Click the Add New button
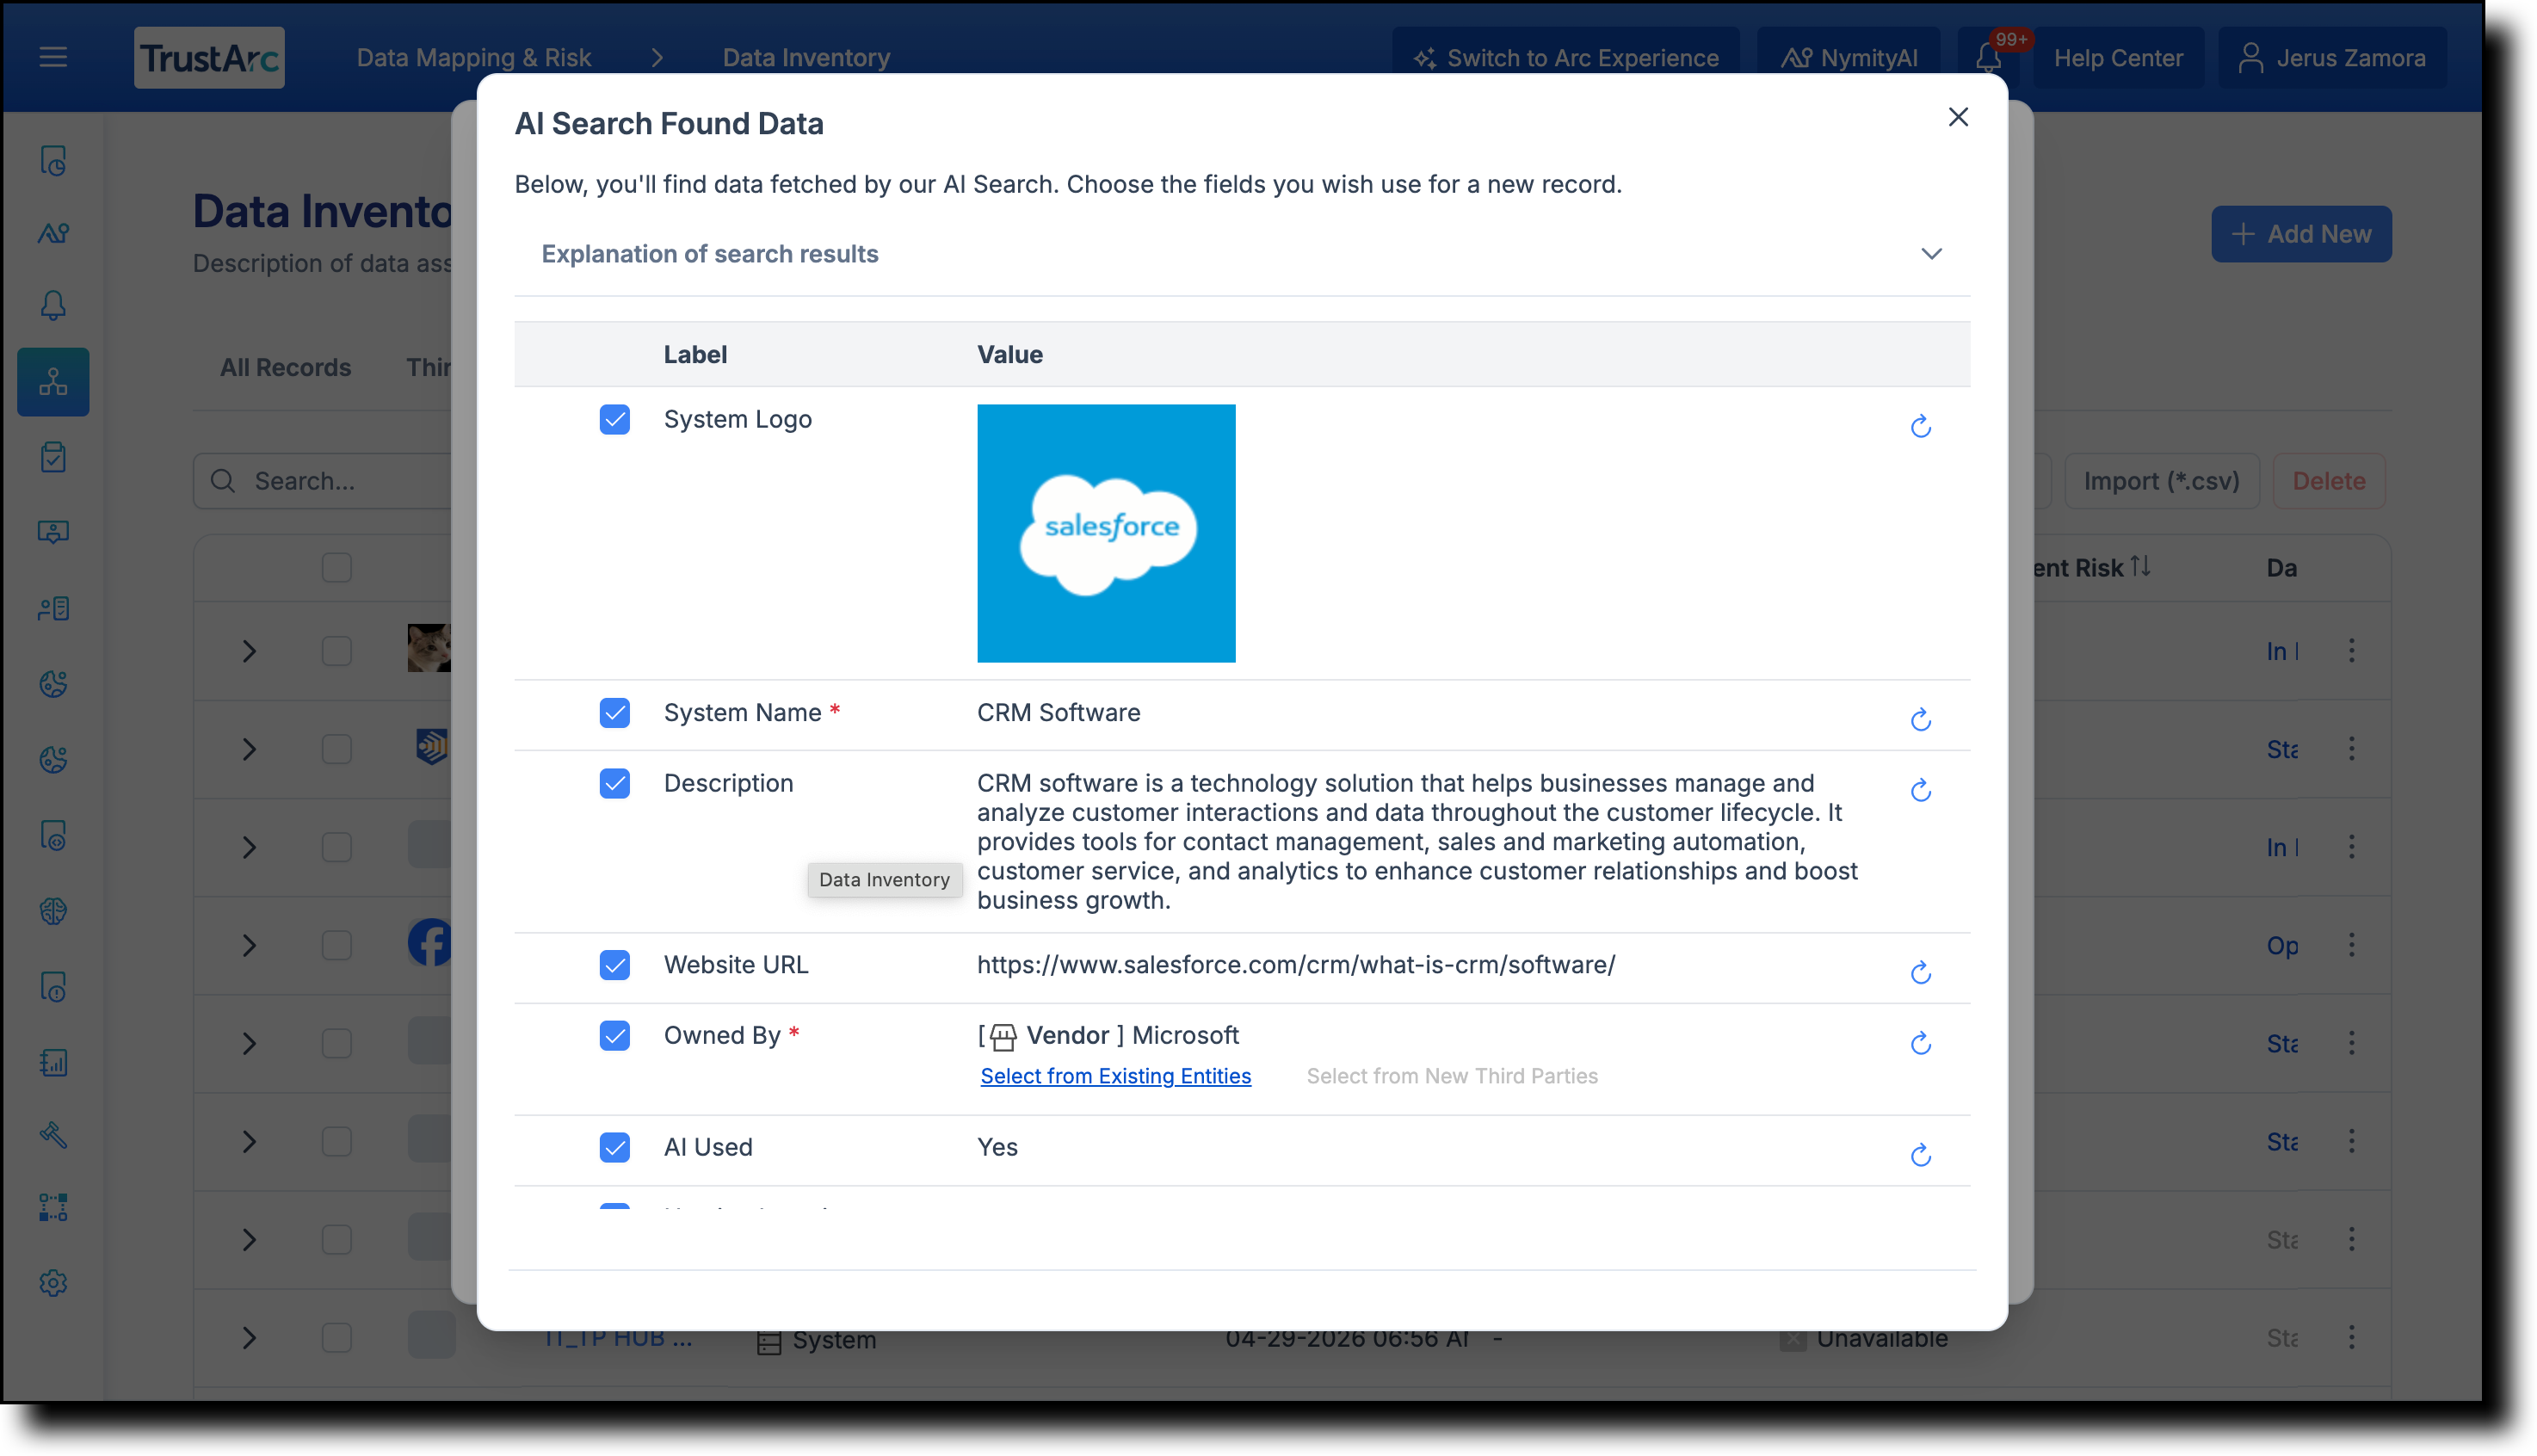Screen dimensions: 2537x1456 2301,234
